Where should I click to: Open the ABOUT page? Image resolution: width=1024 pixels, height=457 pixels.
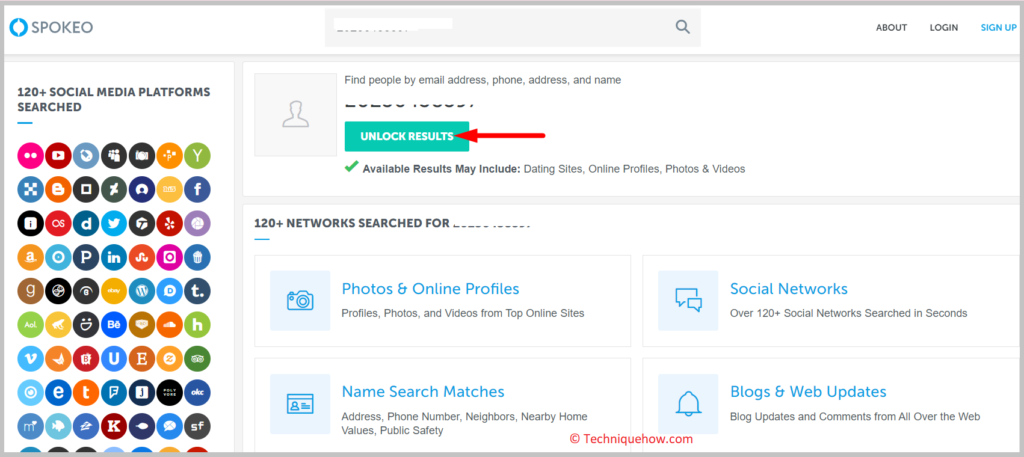click(x=891, y=27)
